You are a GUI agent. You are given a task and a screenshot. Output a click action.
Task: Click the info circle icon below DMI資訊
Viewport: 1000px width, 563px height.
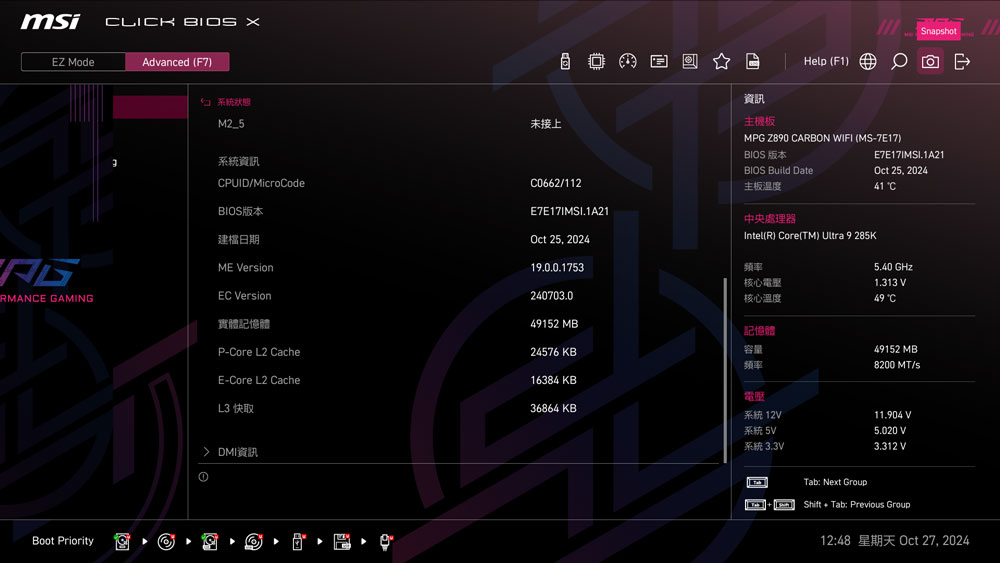[x=203, y=476]
